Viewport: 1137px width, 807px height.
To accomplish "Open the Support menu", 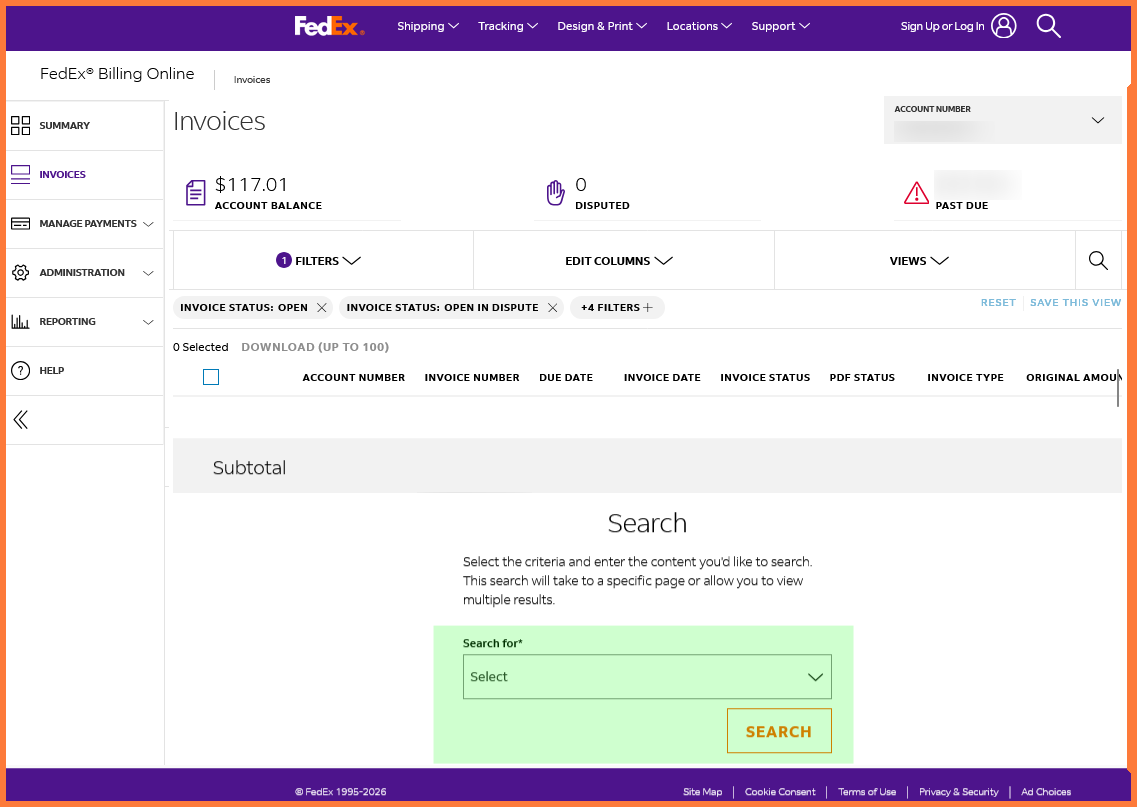I will pyautogui.click(x=780, y=26).
